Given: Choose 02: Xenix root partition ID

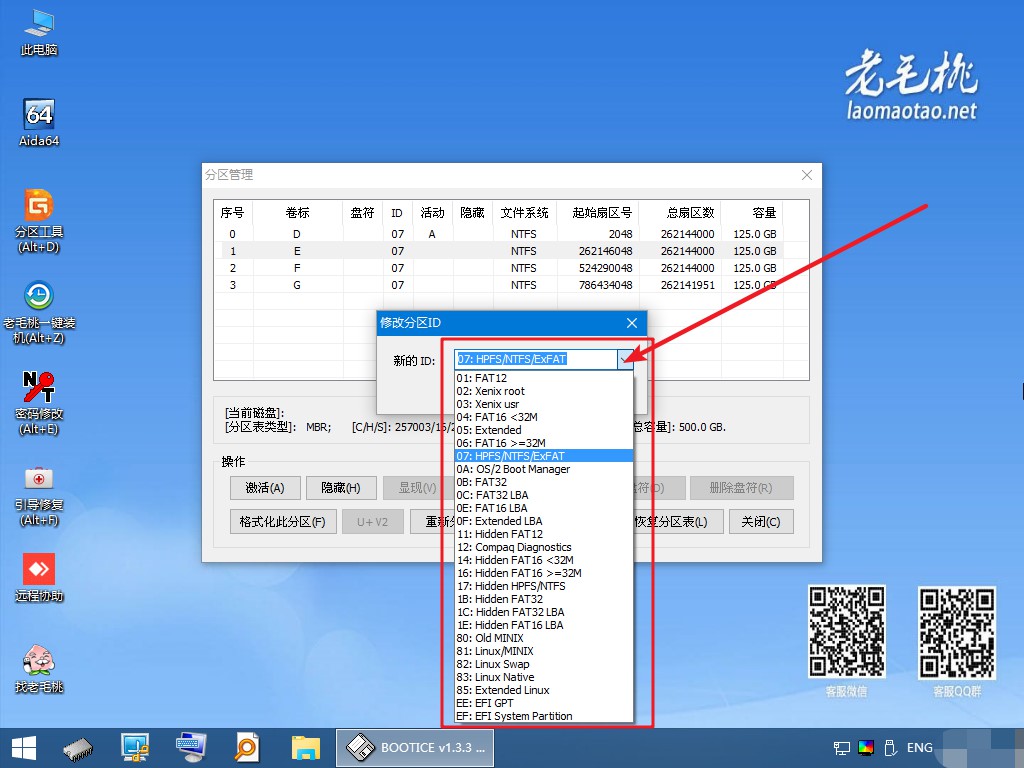Looking at the screenshot, I should (x=544, y=391).
